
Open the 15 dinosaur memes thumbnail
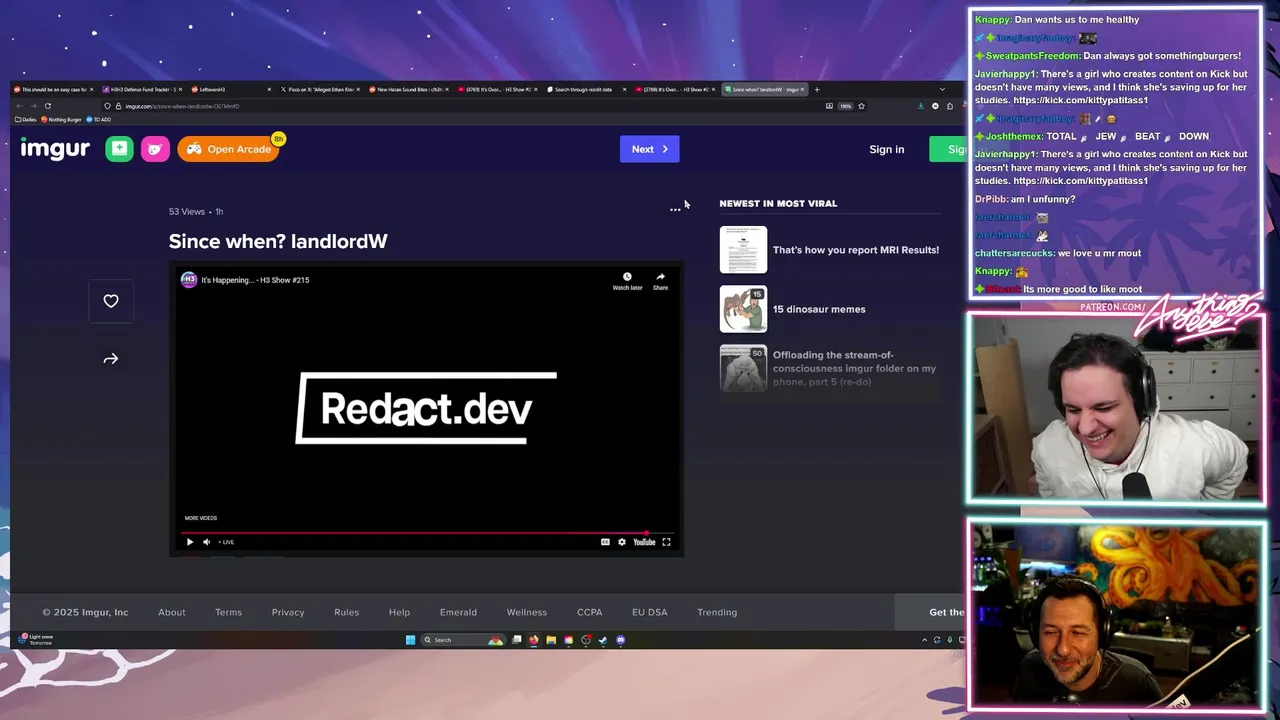click(x=743, y=309)
